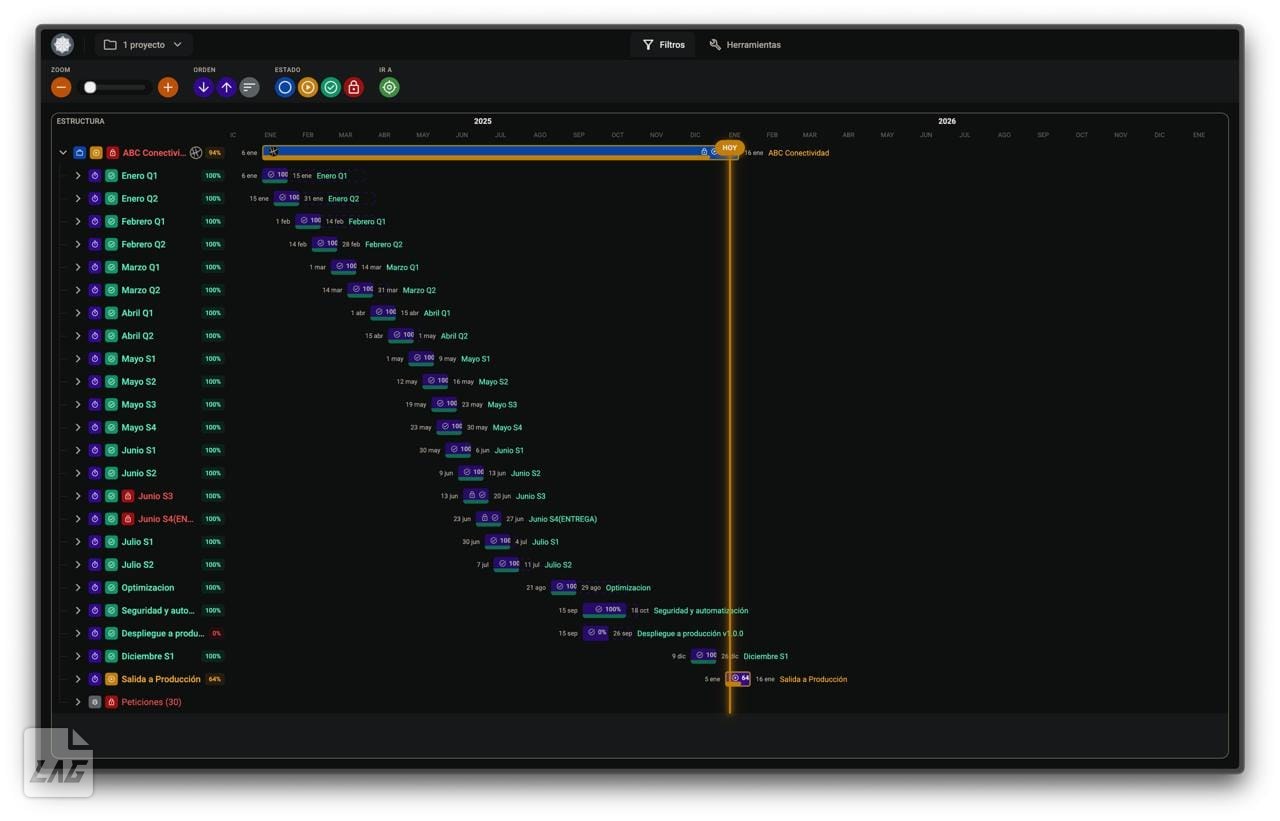
Task: Sort ascending with the up arrow Orden button
Action: tap(227, 87)
